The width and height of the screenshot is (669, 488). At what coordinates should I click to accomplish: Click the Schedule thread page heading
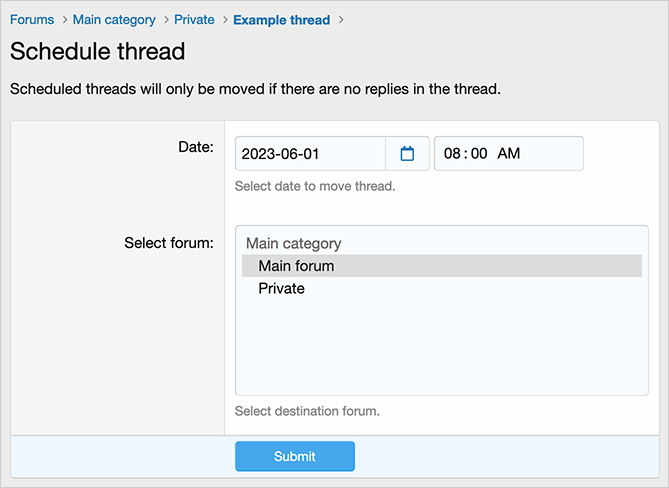(x=97, y=51)
